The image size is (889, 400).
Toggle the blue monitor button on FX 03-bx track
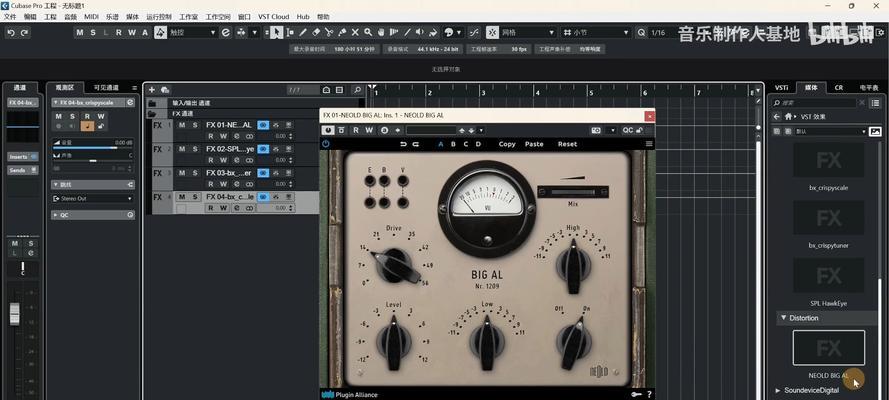coord(263,173)
